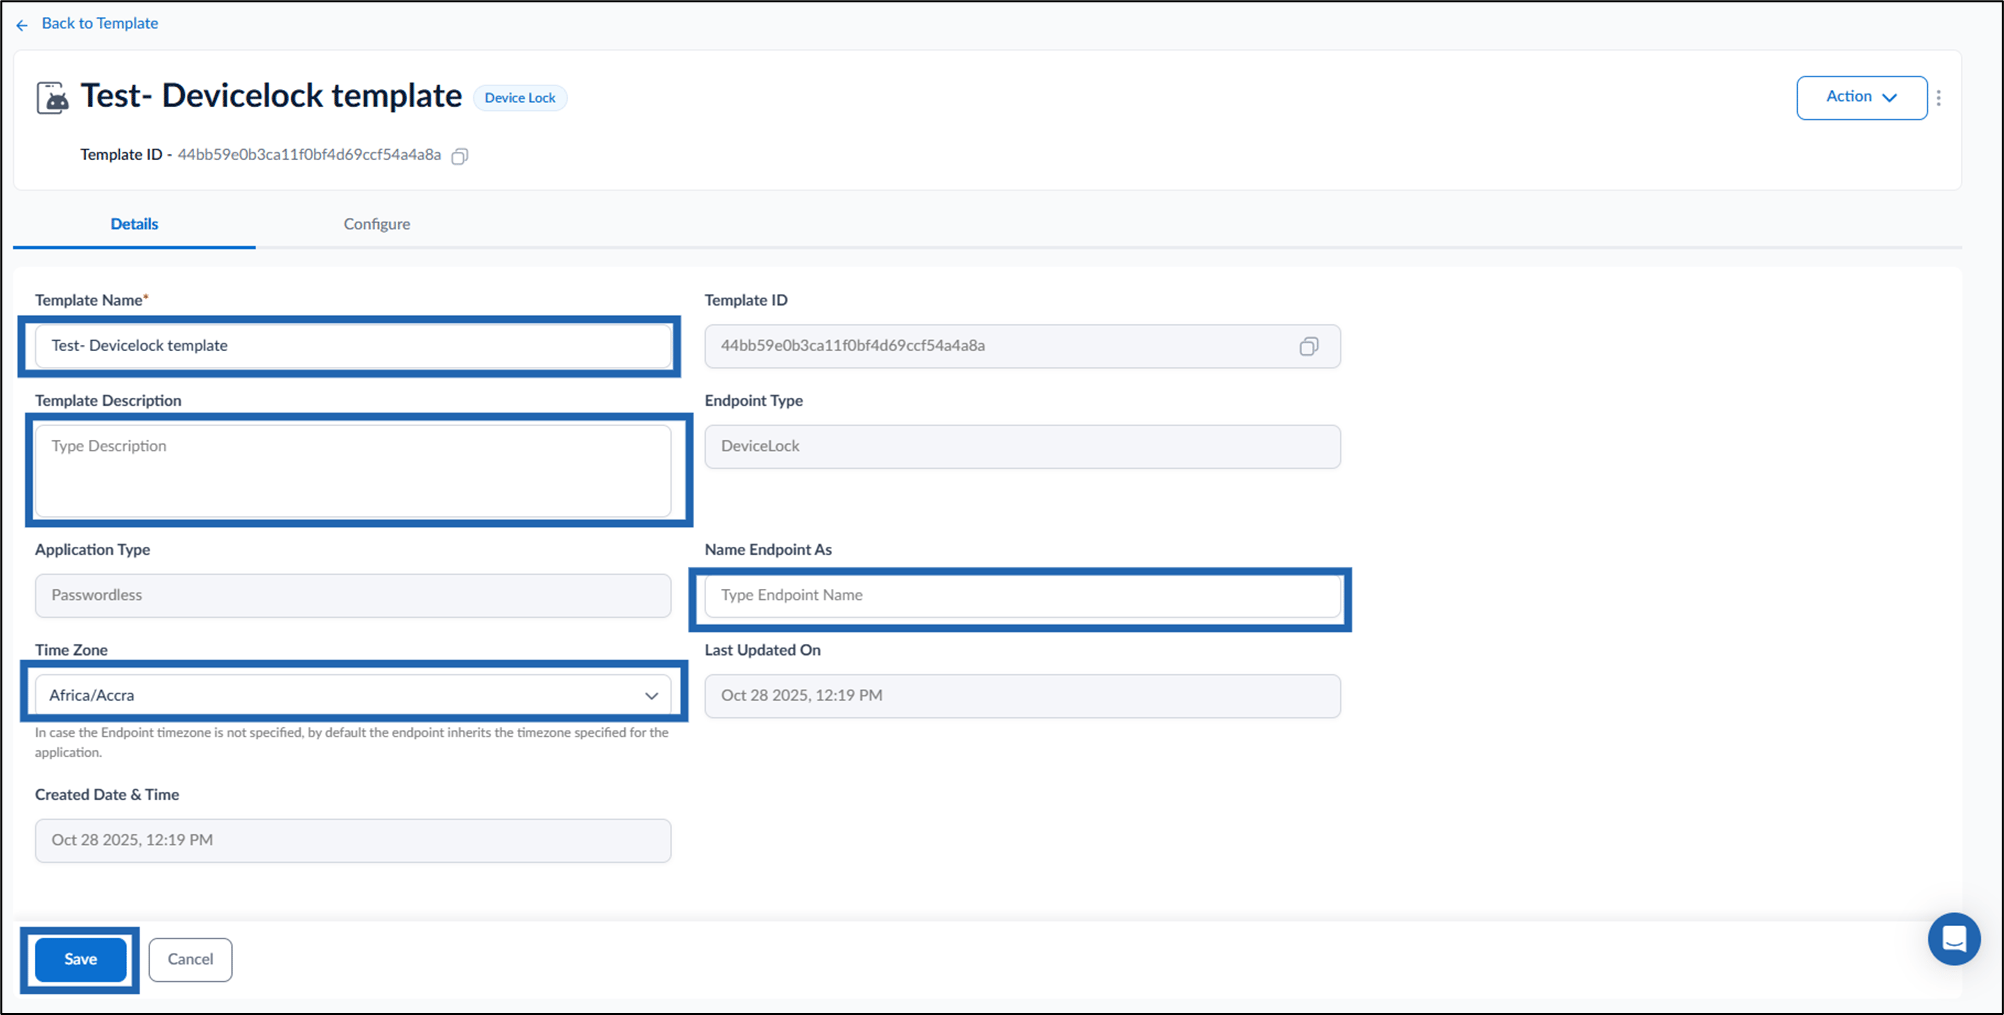
Task: Click the Device Lock badge
Action: coord(520,98)
